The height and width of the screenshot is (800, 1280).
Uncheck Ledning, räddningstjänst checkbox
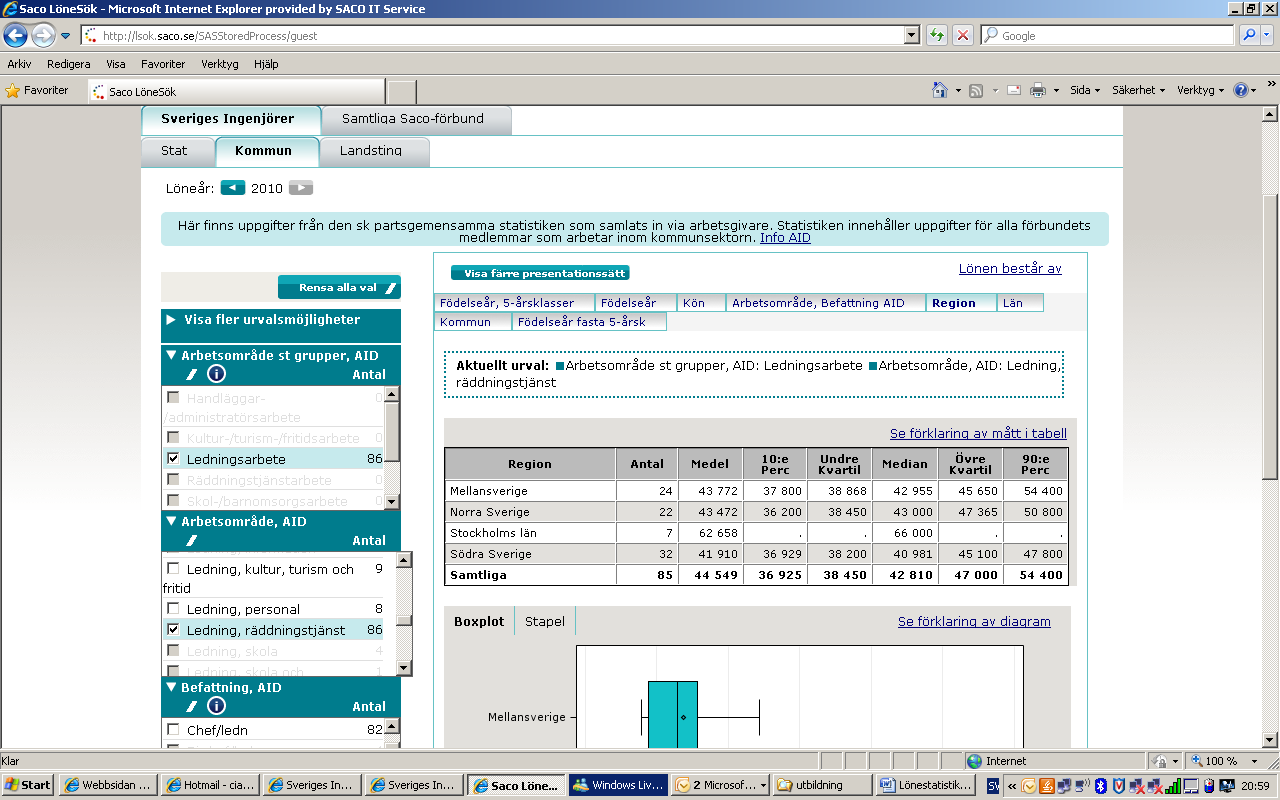pos(173,630)
